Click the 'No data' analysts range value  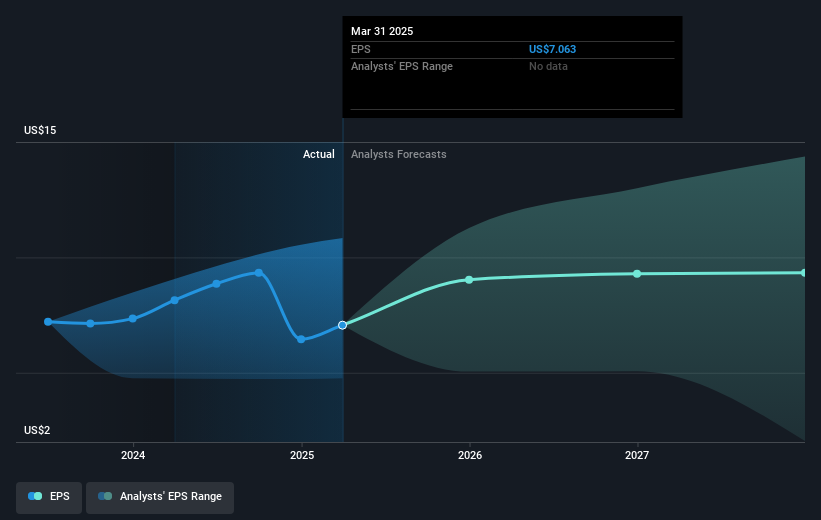coord(548,67)
